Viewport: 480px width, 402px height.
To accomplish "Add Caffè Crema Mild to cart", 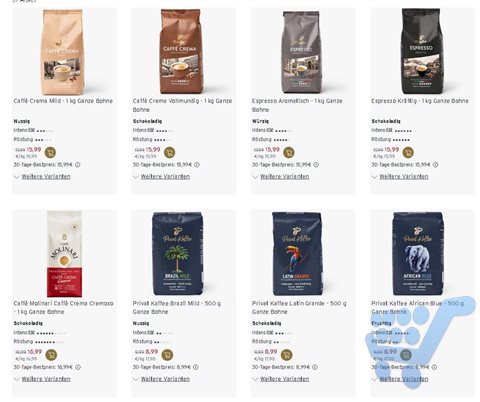I will (50, 152).
